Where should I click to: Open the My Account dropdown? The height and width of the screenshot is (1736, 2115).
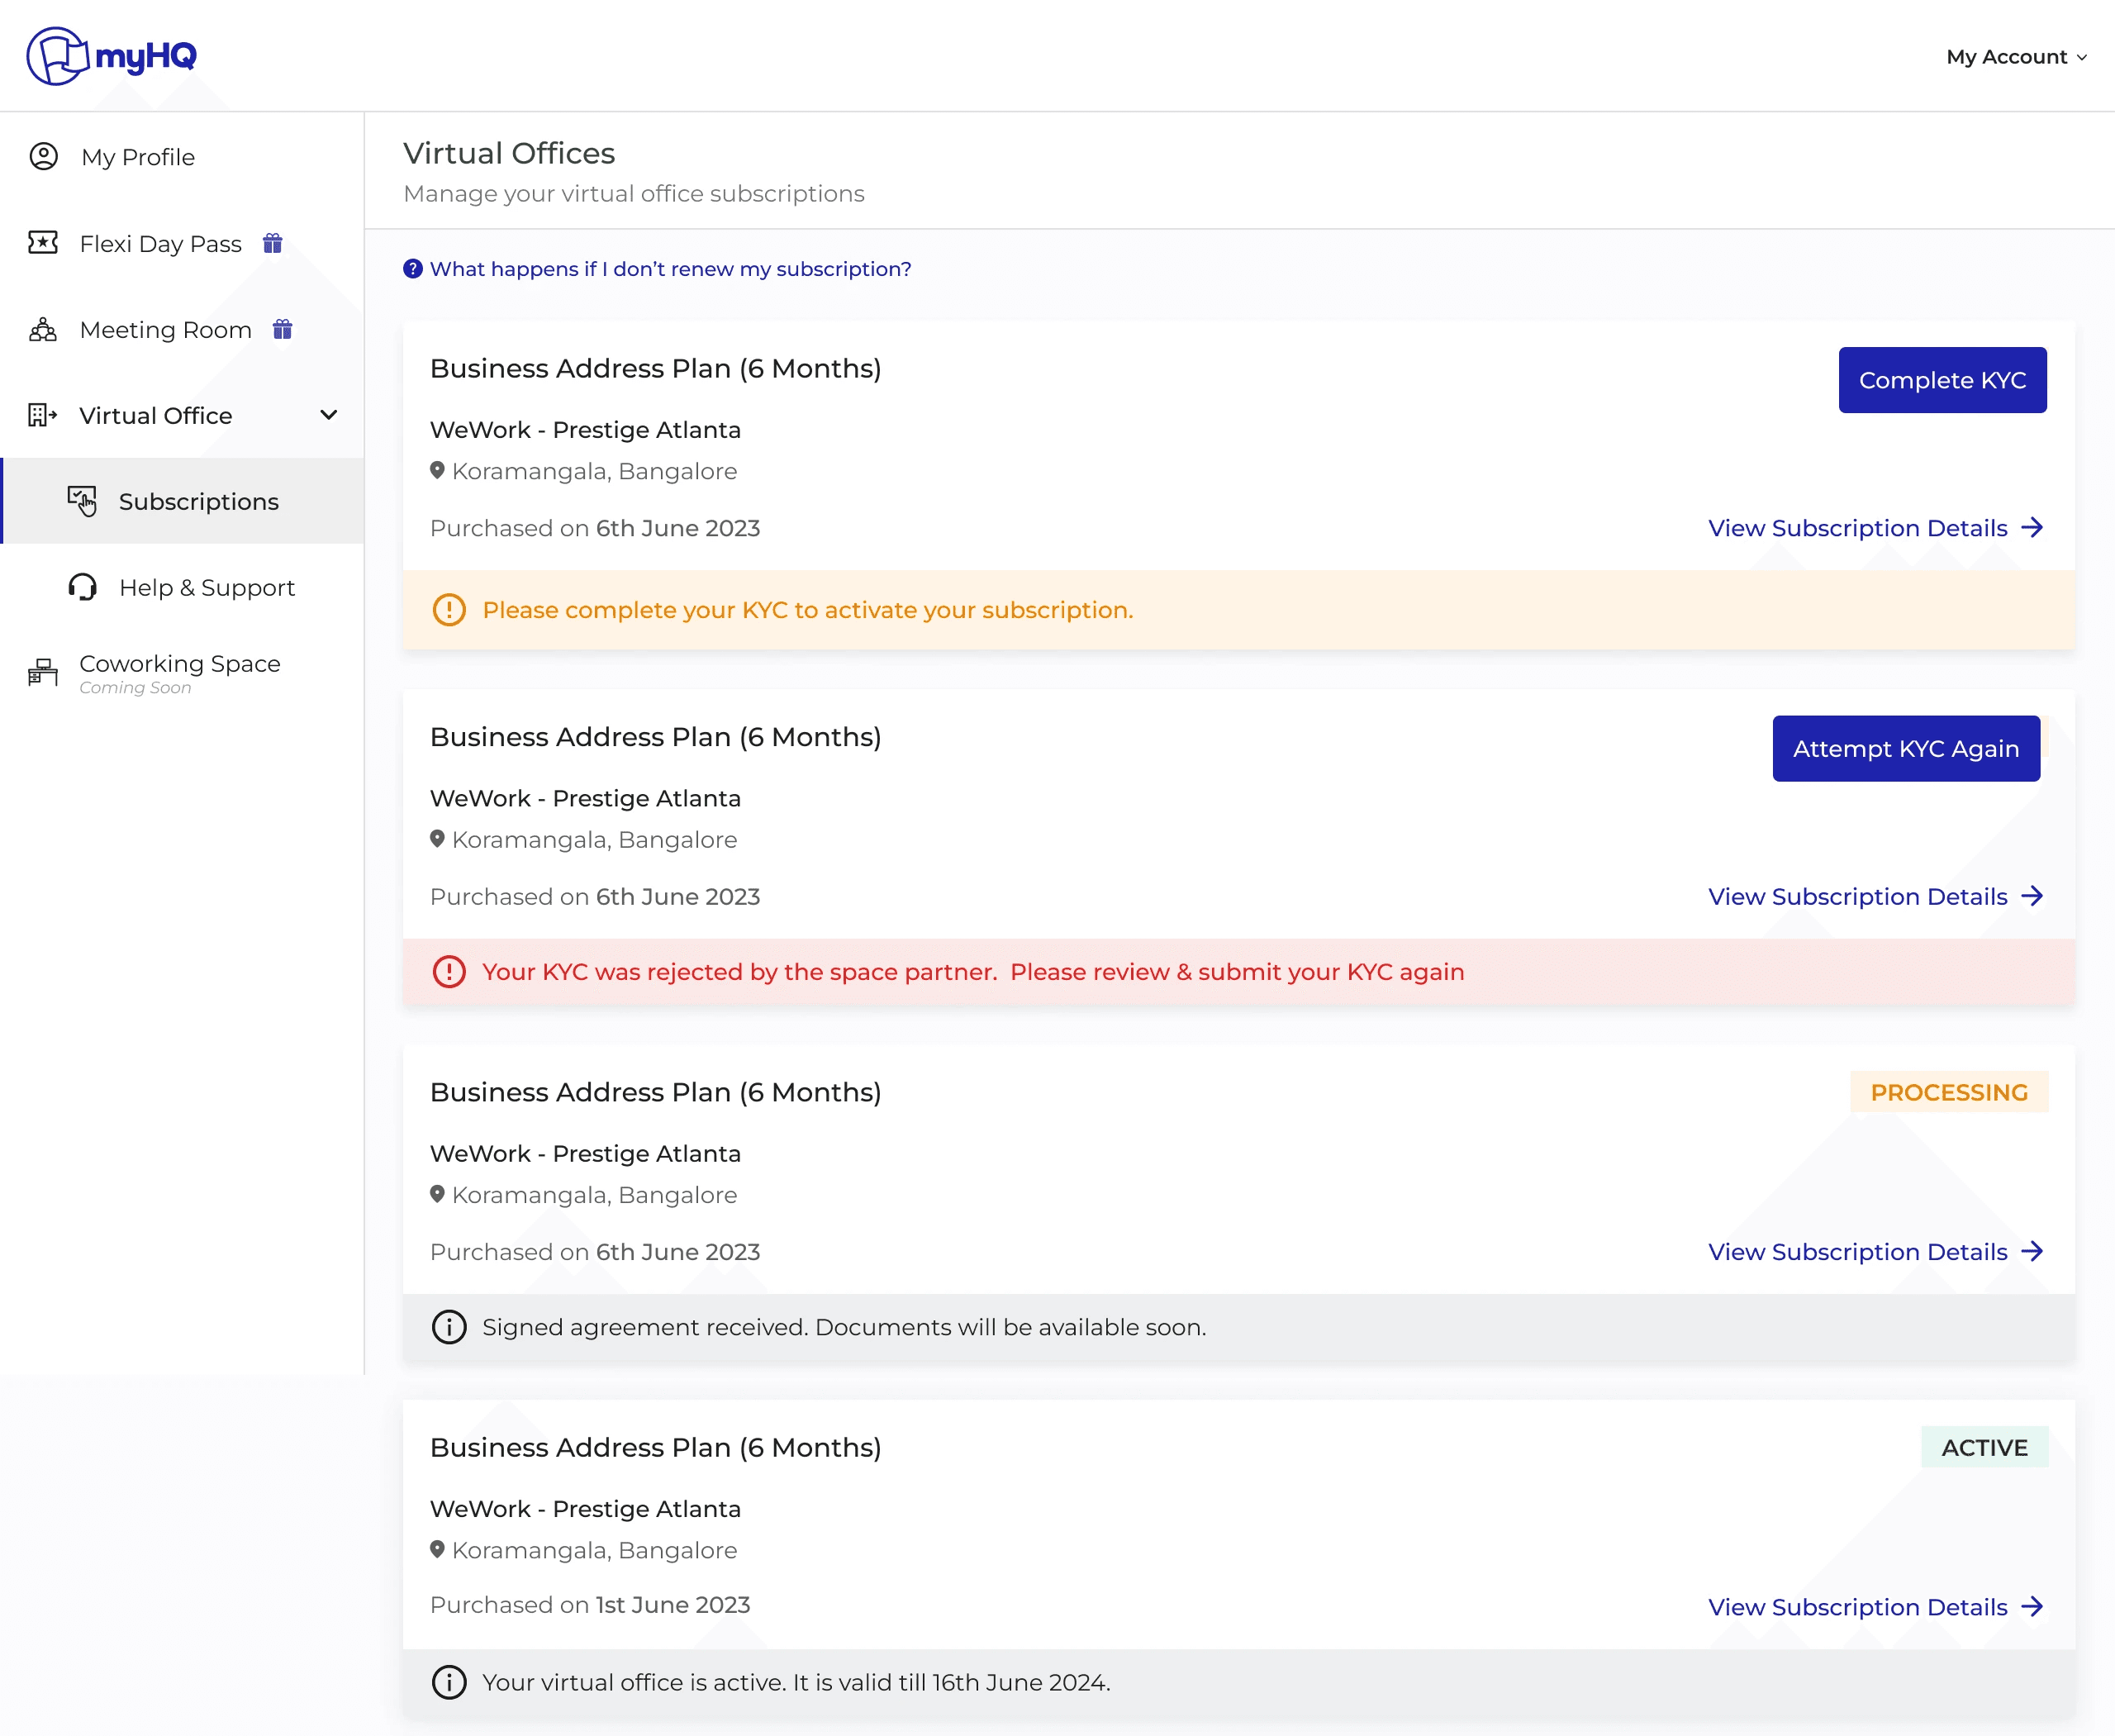2015,57
